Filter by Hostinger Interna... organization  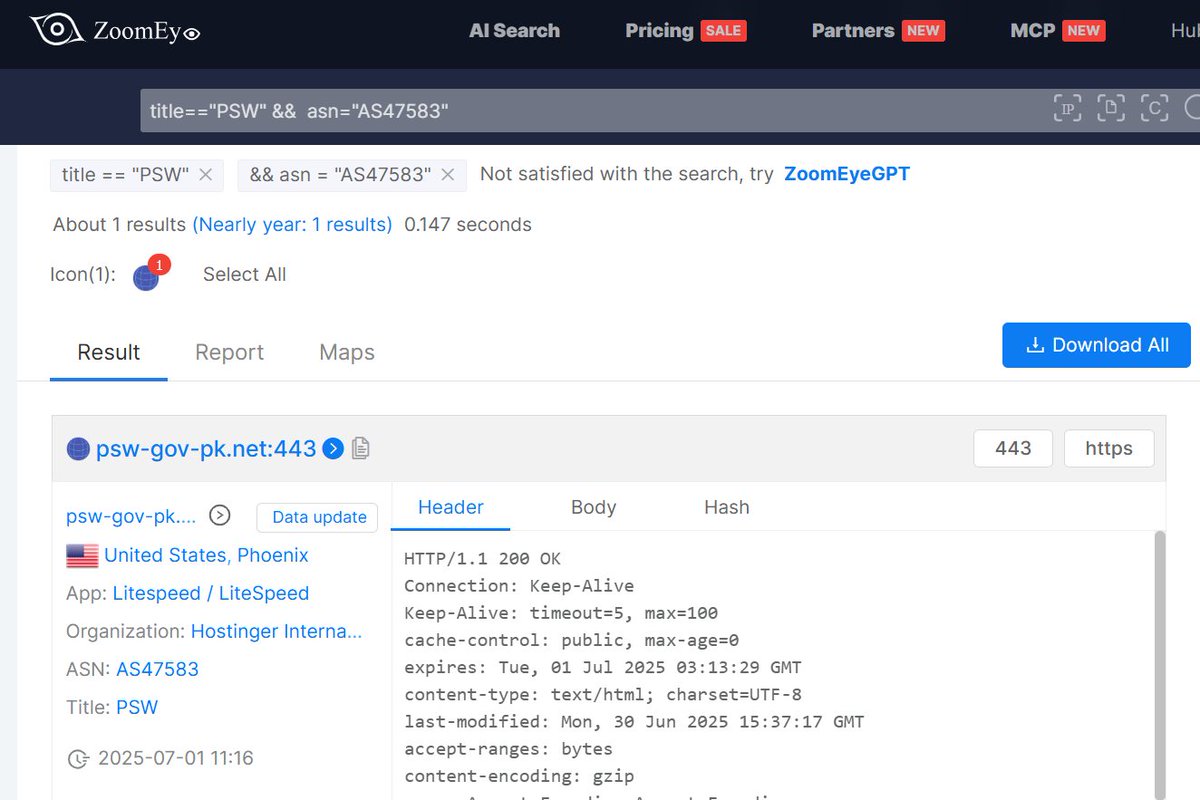(x=276, y=632)
